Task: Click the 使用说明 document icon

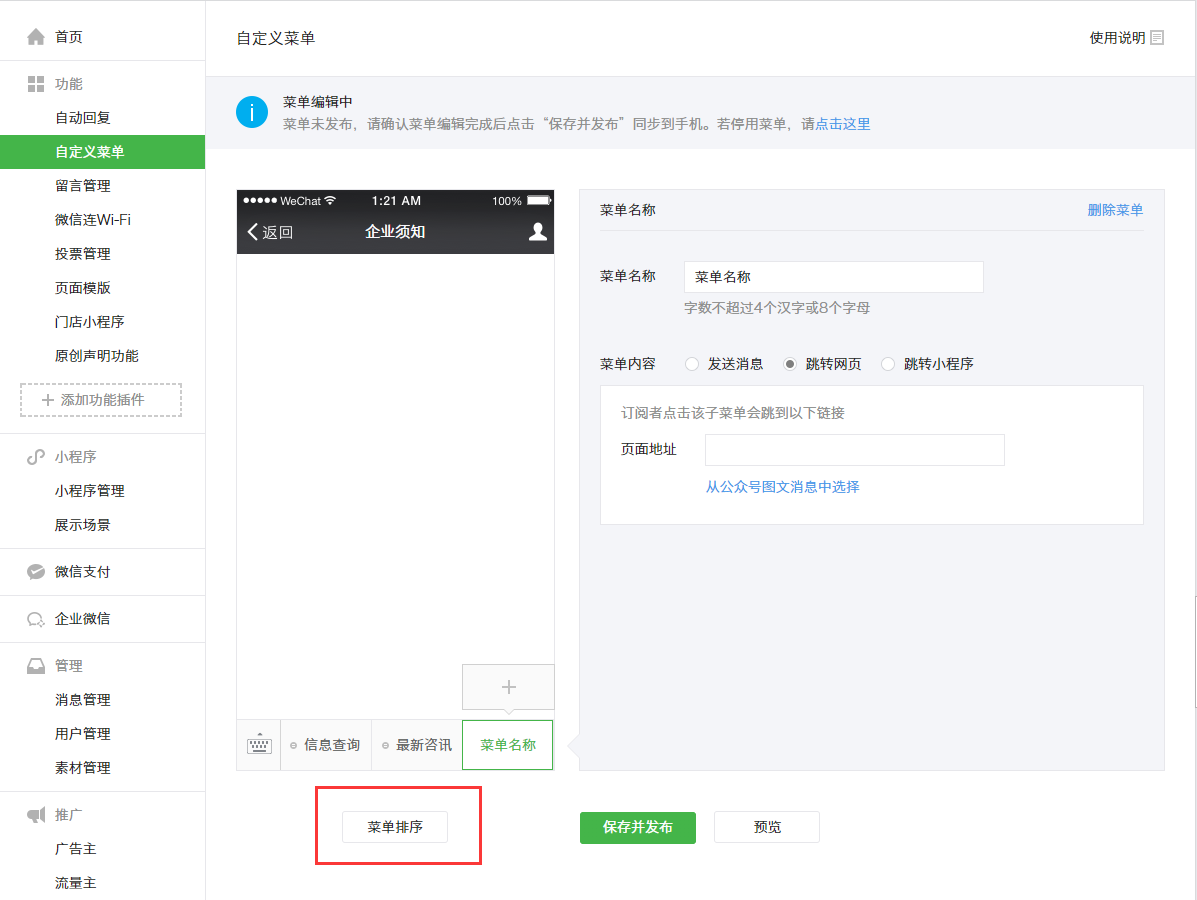Action: pyautogui.click(x=1157, y=37)
